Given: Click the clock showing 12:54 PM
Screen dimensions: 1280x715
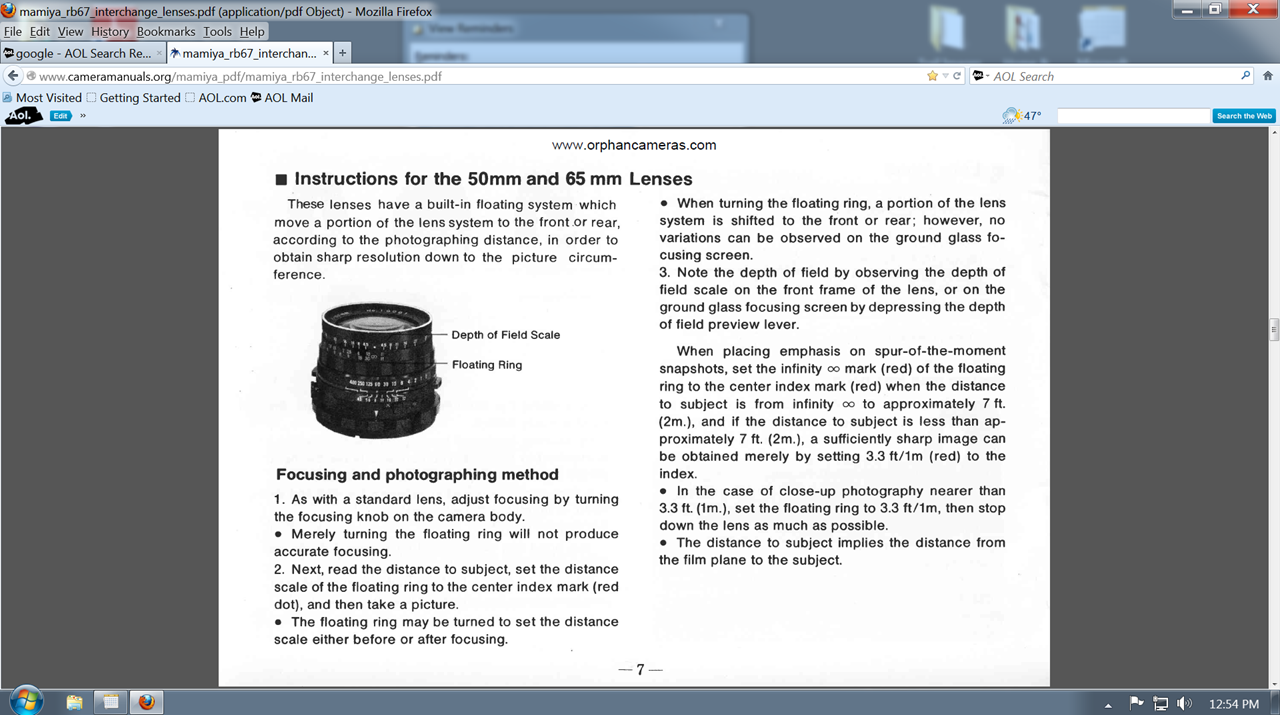Looking at the screenshot, I should tap(1233, 704).
